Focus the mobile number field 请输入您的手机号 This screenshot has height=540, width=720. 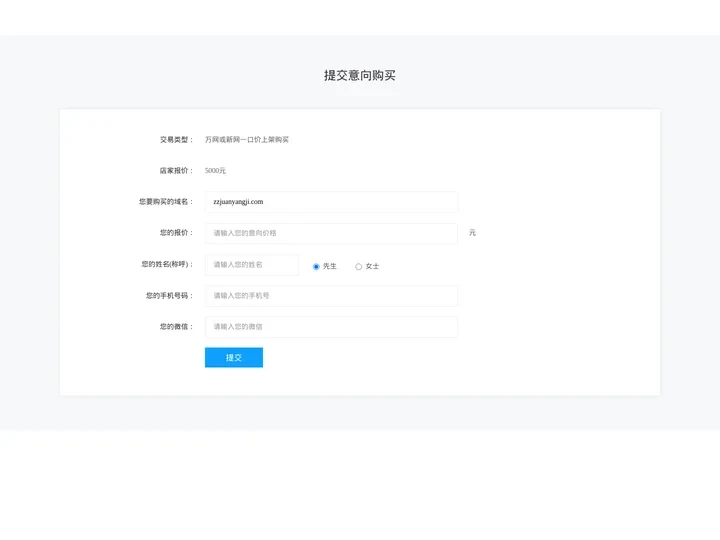[331, 296]
